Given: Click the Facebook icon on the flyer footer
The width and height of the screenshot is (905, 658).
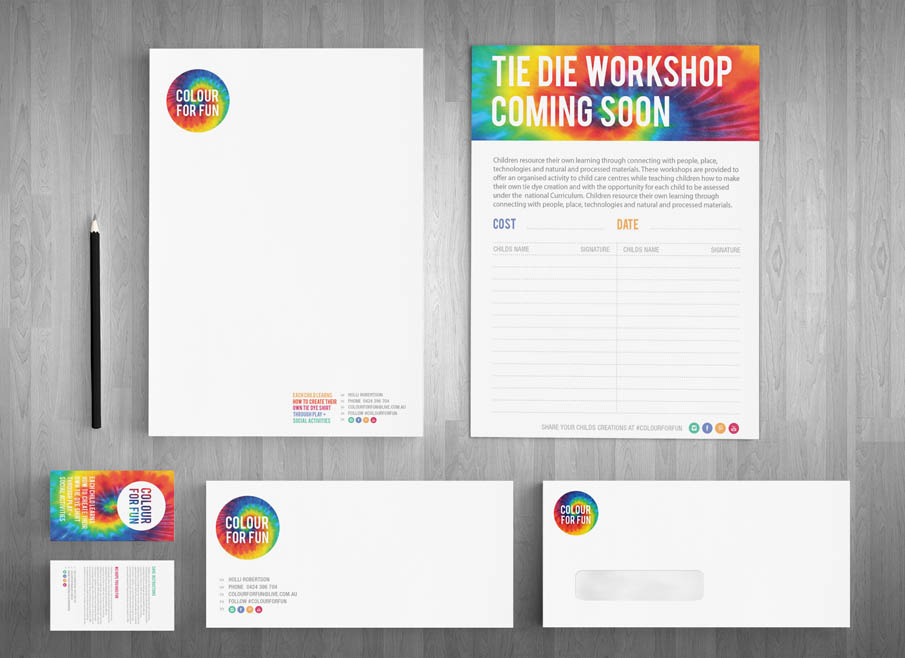Looking at the screenshot, I should [x=707, y=428].
